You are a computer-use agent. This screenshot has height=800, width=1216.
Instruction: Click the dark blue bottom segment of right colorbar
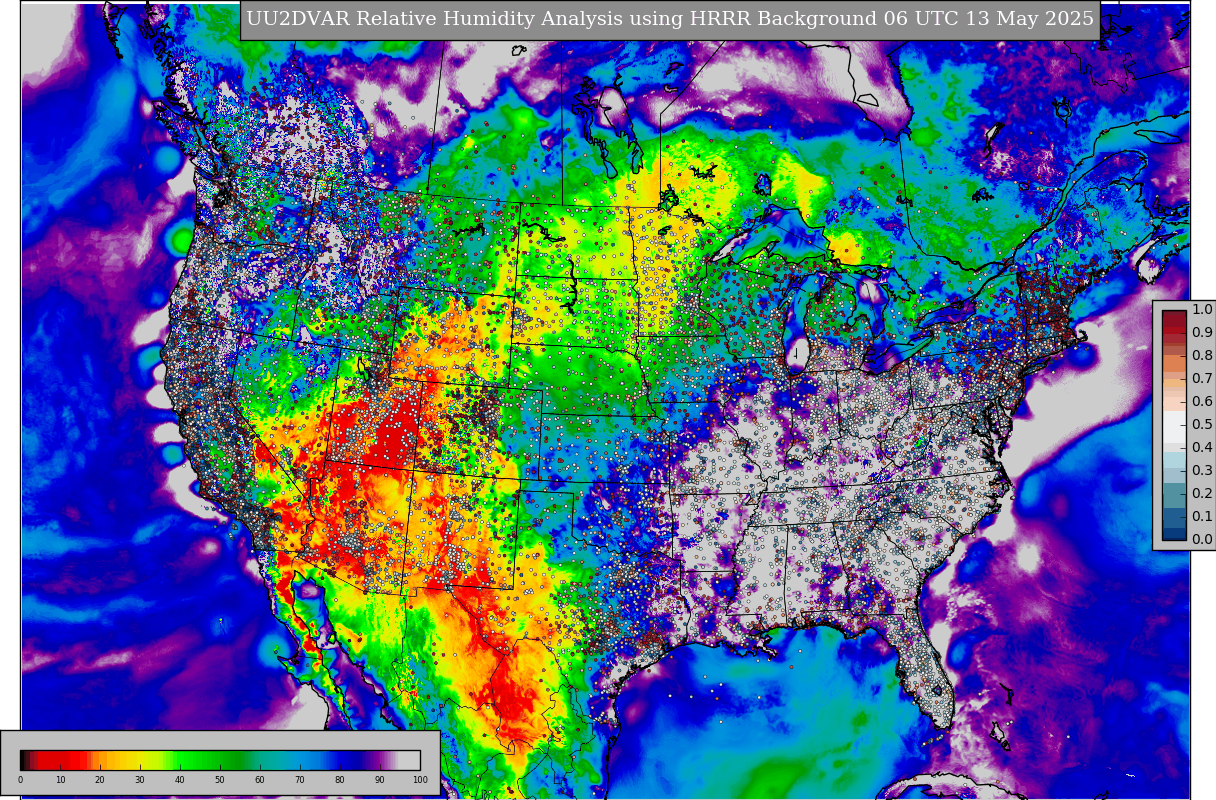[1174, 533]
